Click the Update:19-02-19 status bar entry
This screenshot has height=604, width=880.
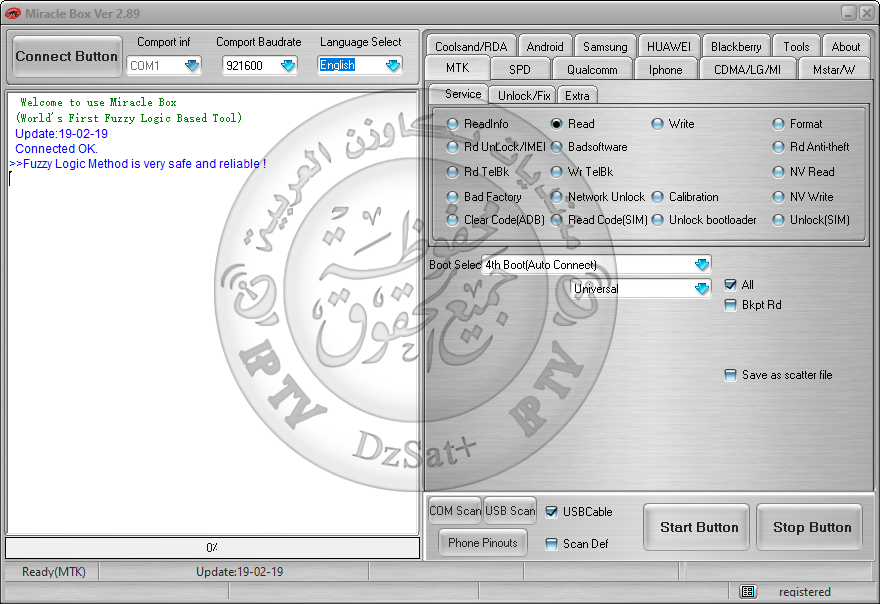click(x=240, y=572)
